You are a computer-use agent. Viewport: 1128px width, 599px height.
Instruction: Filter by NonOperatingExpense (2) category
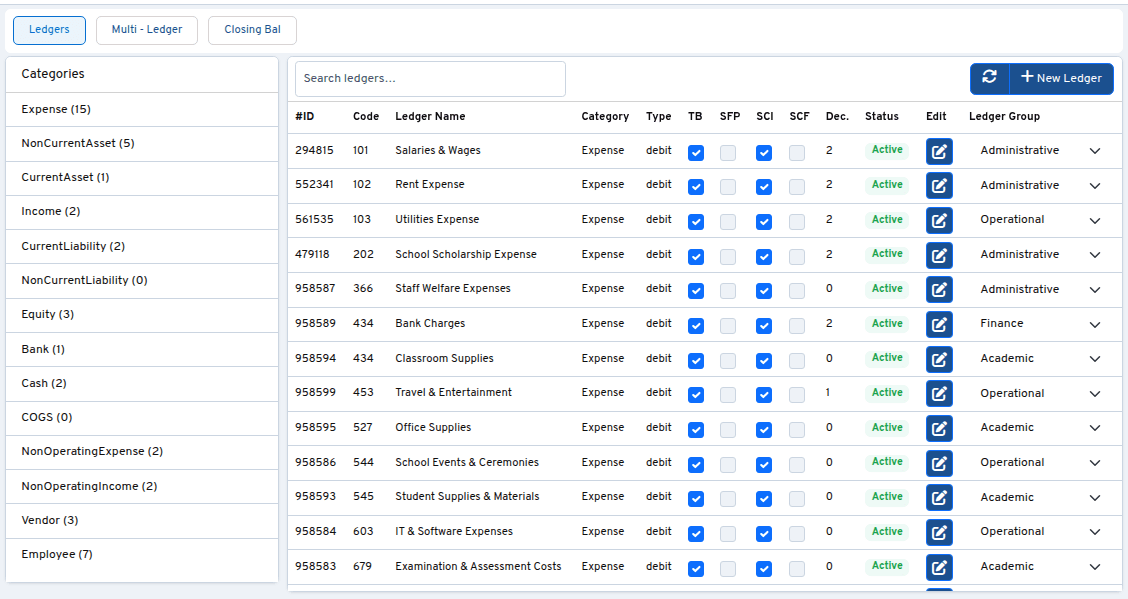click(x=142, y=452)
